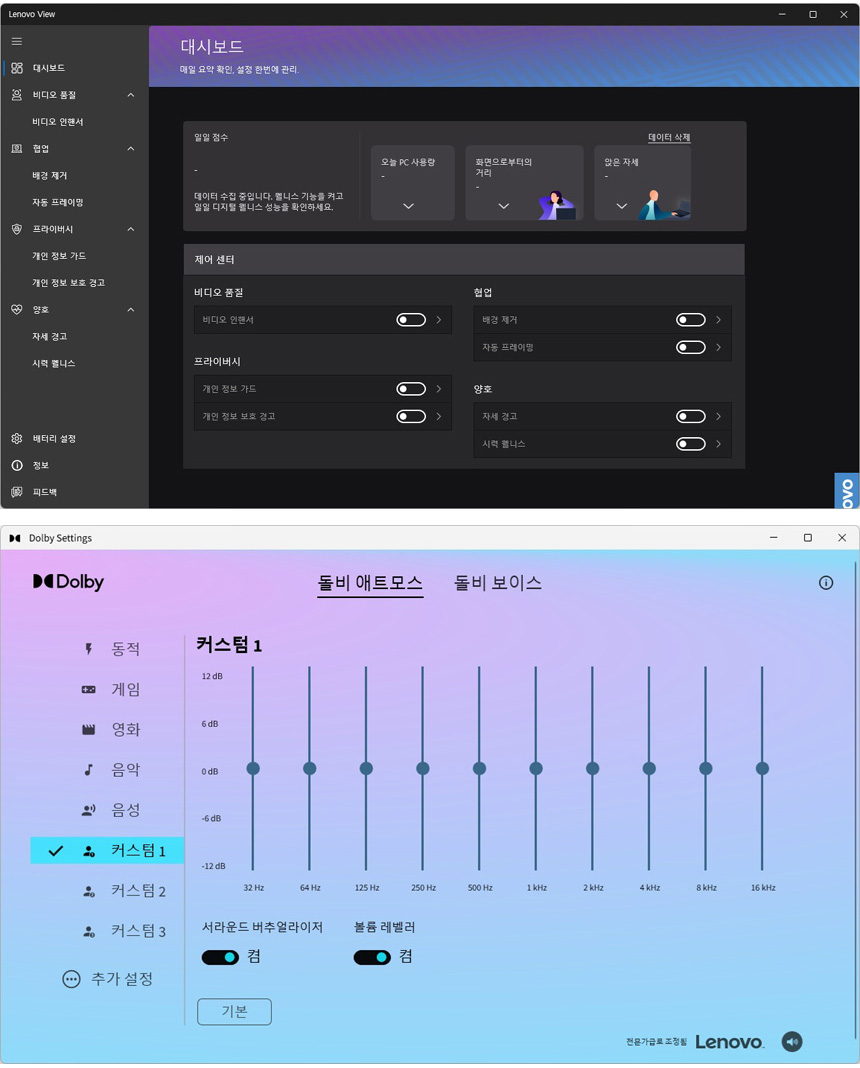Expand the 앉은 자세 card chevron
860x1068 pixels.
[x=621, y=206]
